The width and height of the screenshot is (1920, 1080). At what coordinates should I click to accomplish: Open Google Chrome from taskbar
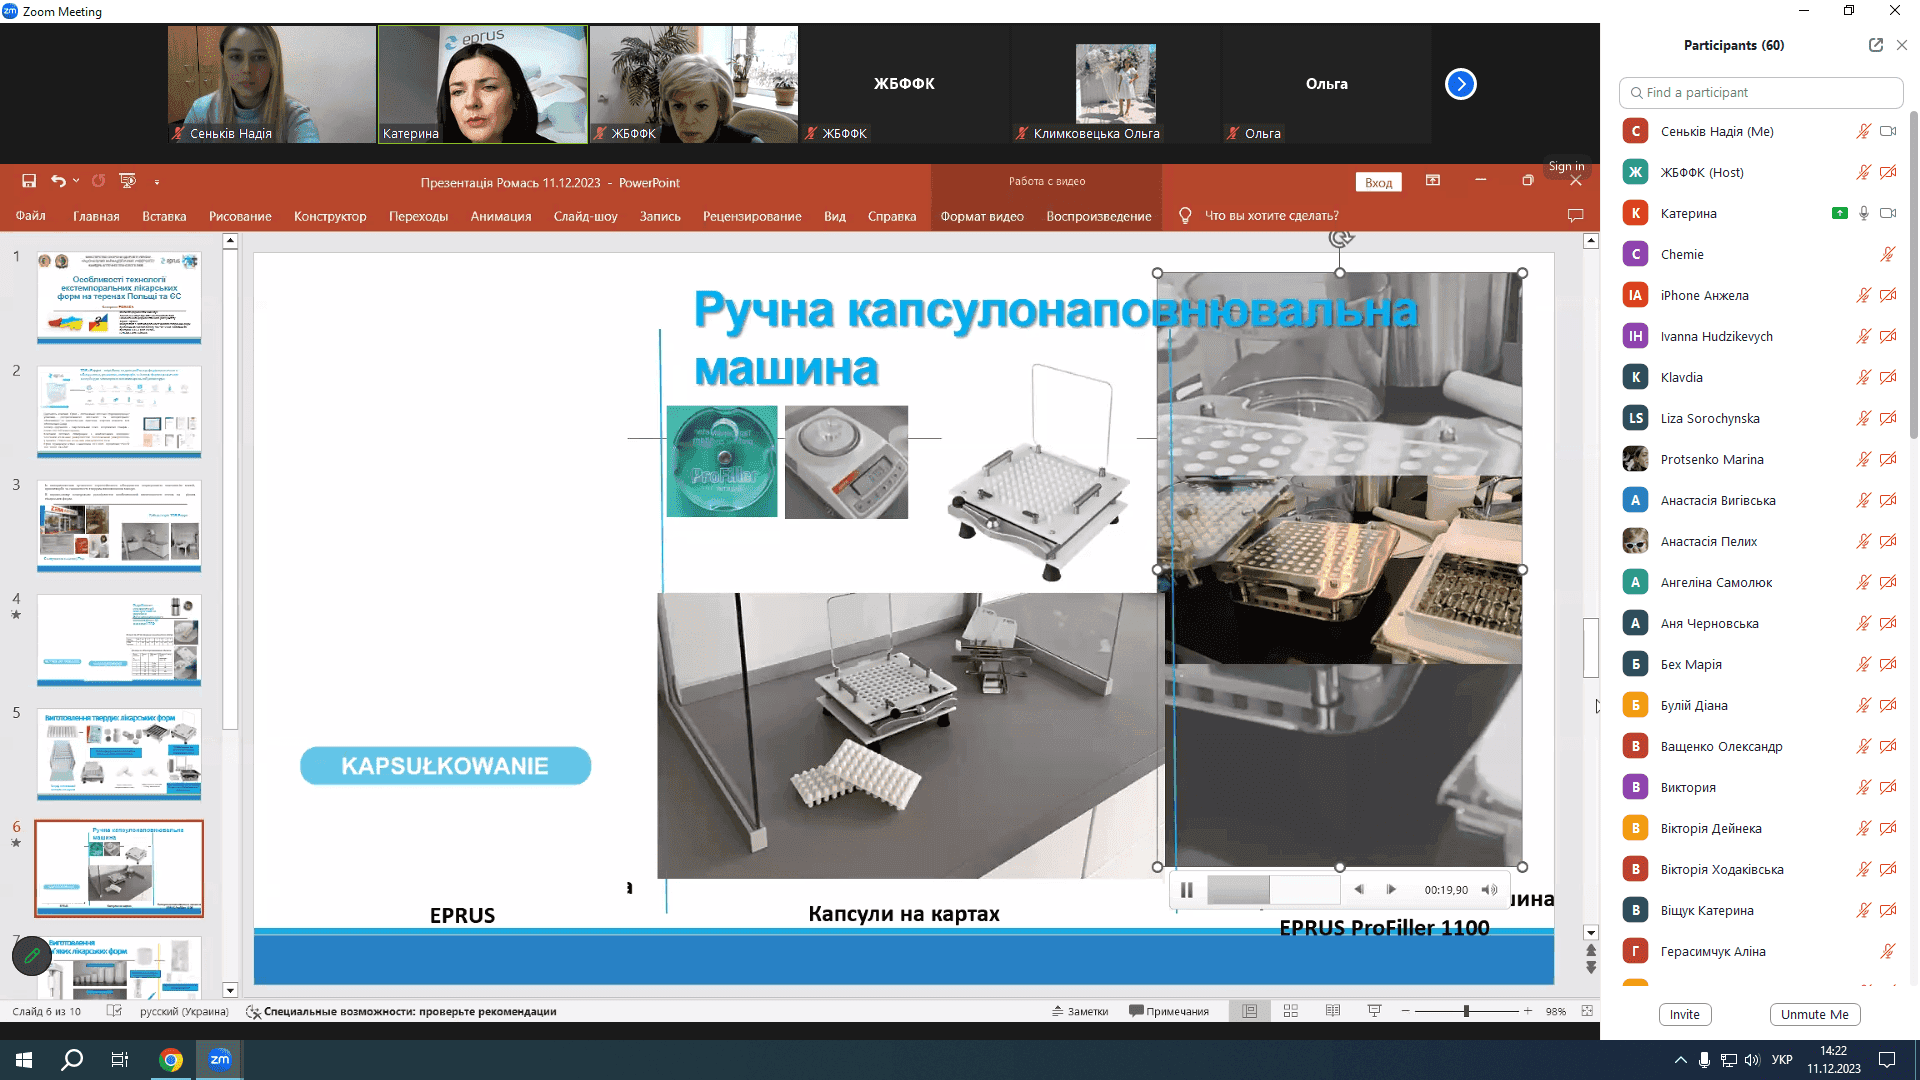tap(171, 1060)
